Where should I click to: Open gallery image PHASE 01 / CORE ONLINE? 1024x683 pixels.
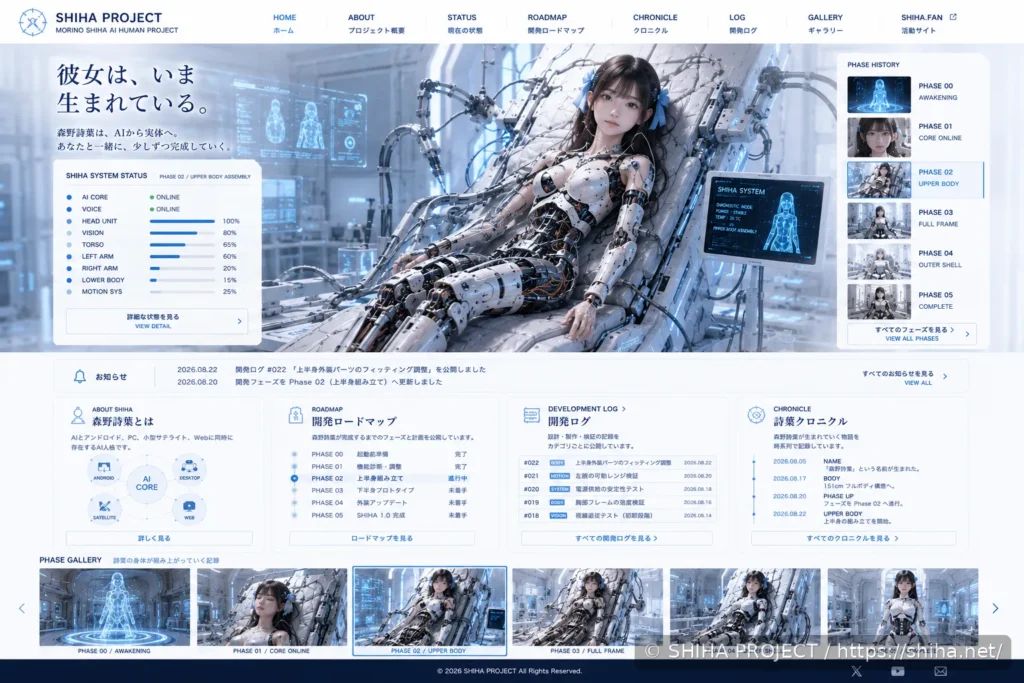click(272, 607)
